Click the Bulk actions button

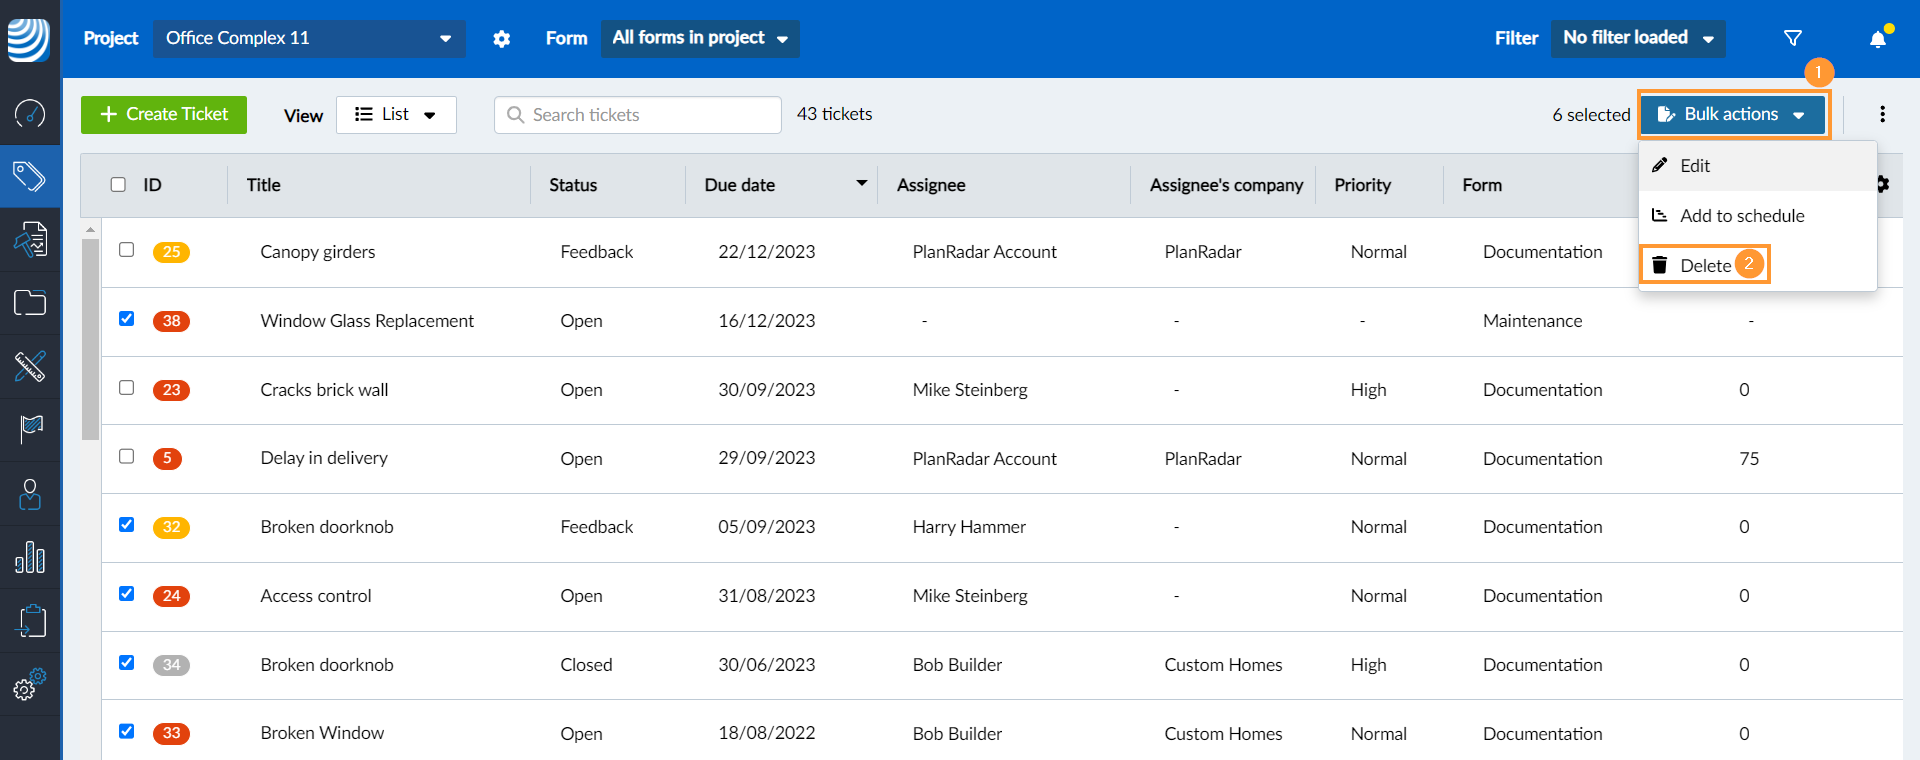[x=1732, y=115]
